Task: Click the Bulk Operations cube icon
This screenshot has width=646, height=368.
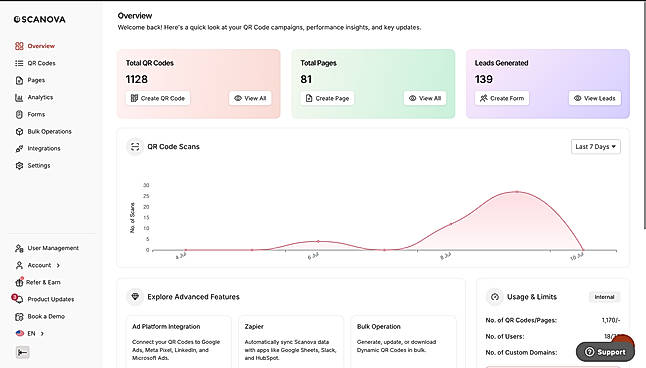Action: click(19, 131)
